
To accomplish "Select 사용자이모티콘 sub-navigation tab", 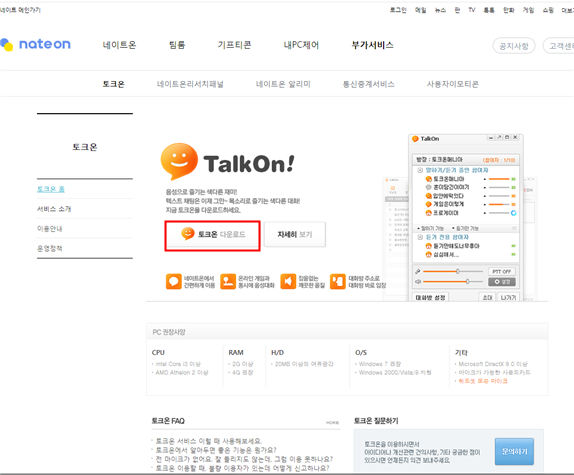I will coord(452,84).
